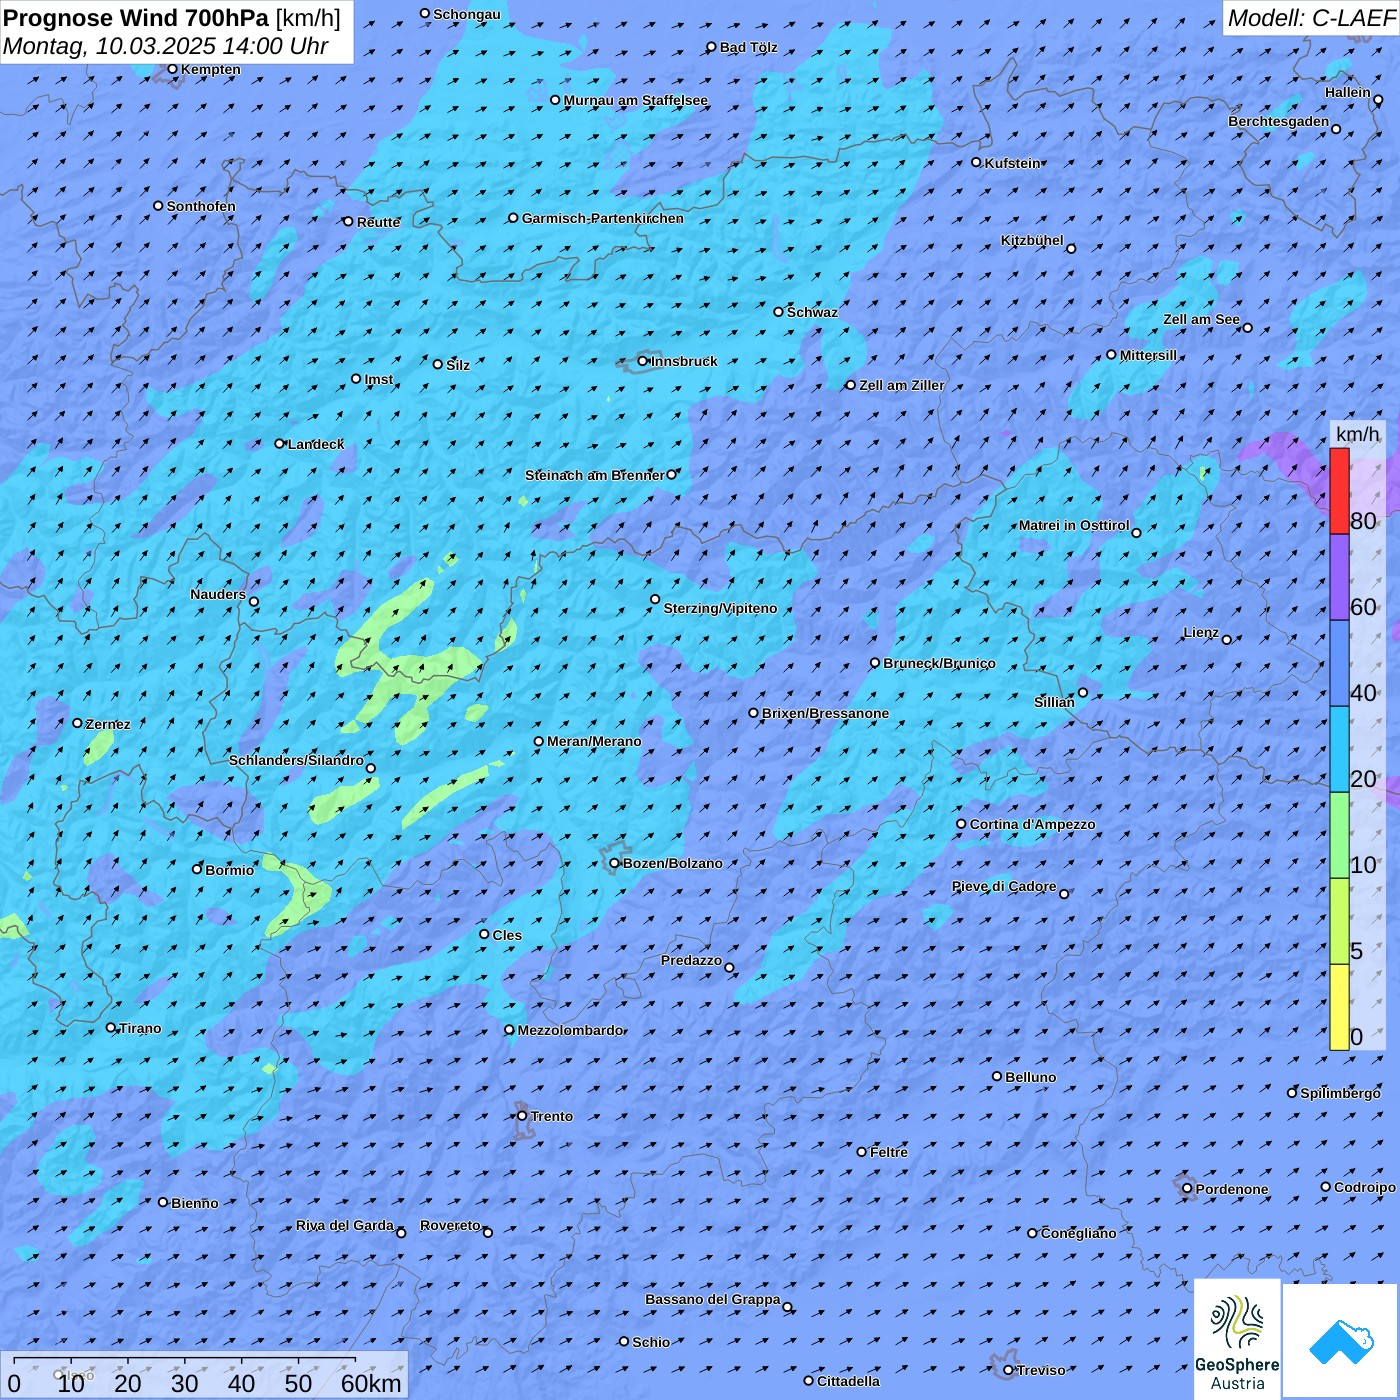Click the Bassano del Grappa label
This screenshot has width=1400, height=1400.
tap(713, 1299)
